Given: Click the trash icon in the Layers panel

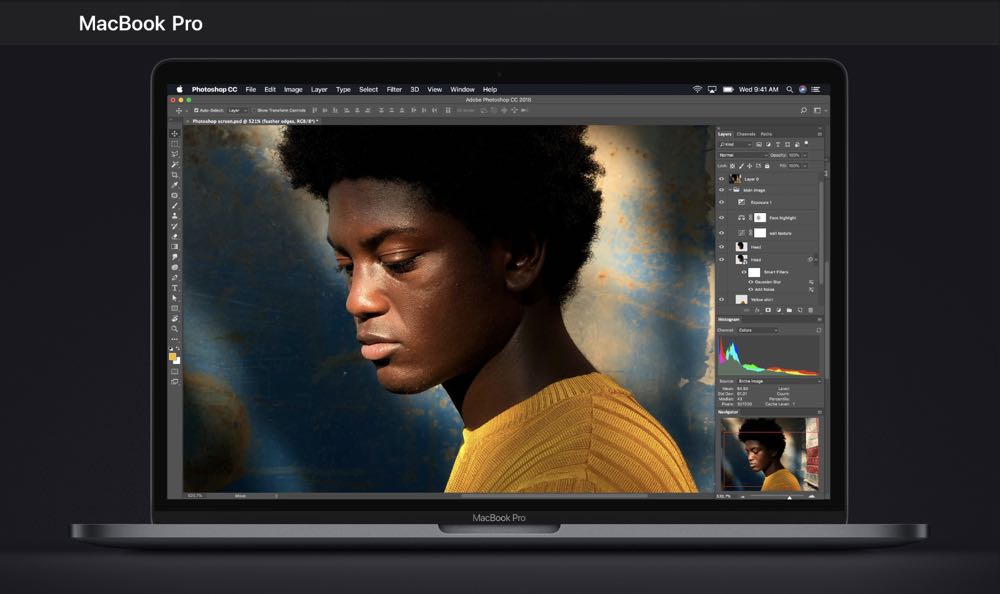Looking at the screenshot, I should [811, 311].
